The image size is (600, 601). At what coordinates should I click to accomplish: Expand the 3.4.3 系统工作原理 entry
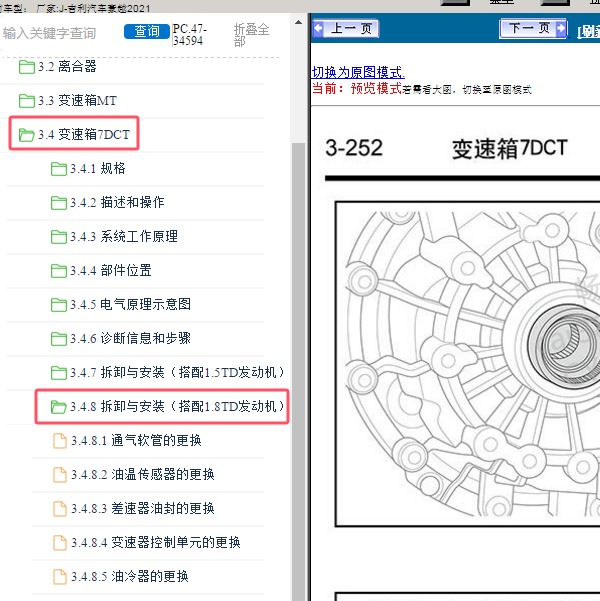pos(123,236)
